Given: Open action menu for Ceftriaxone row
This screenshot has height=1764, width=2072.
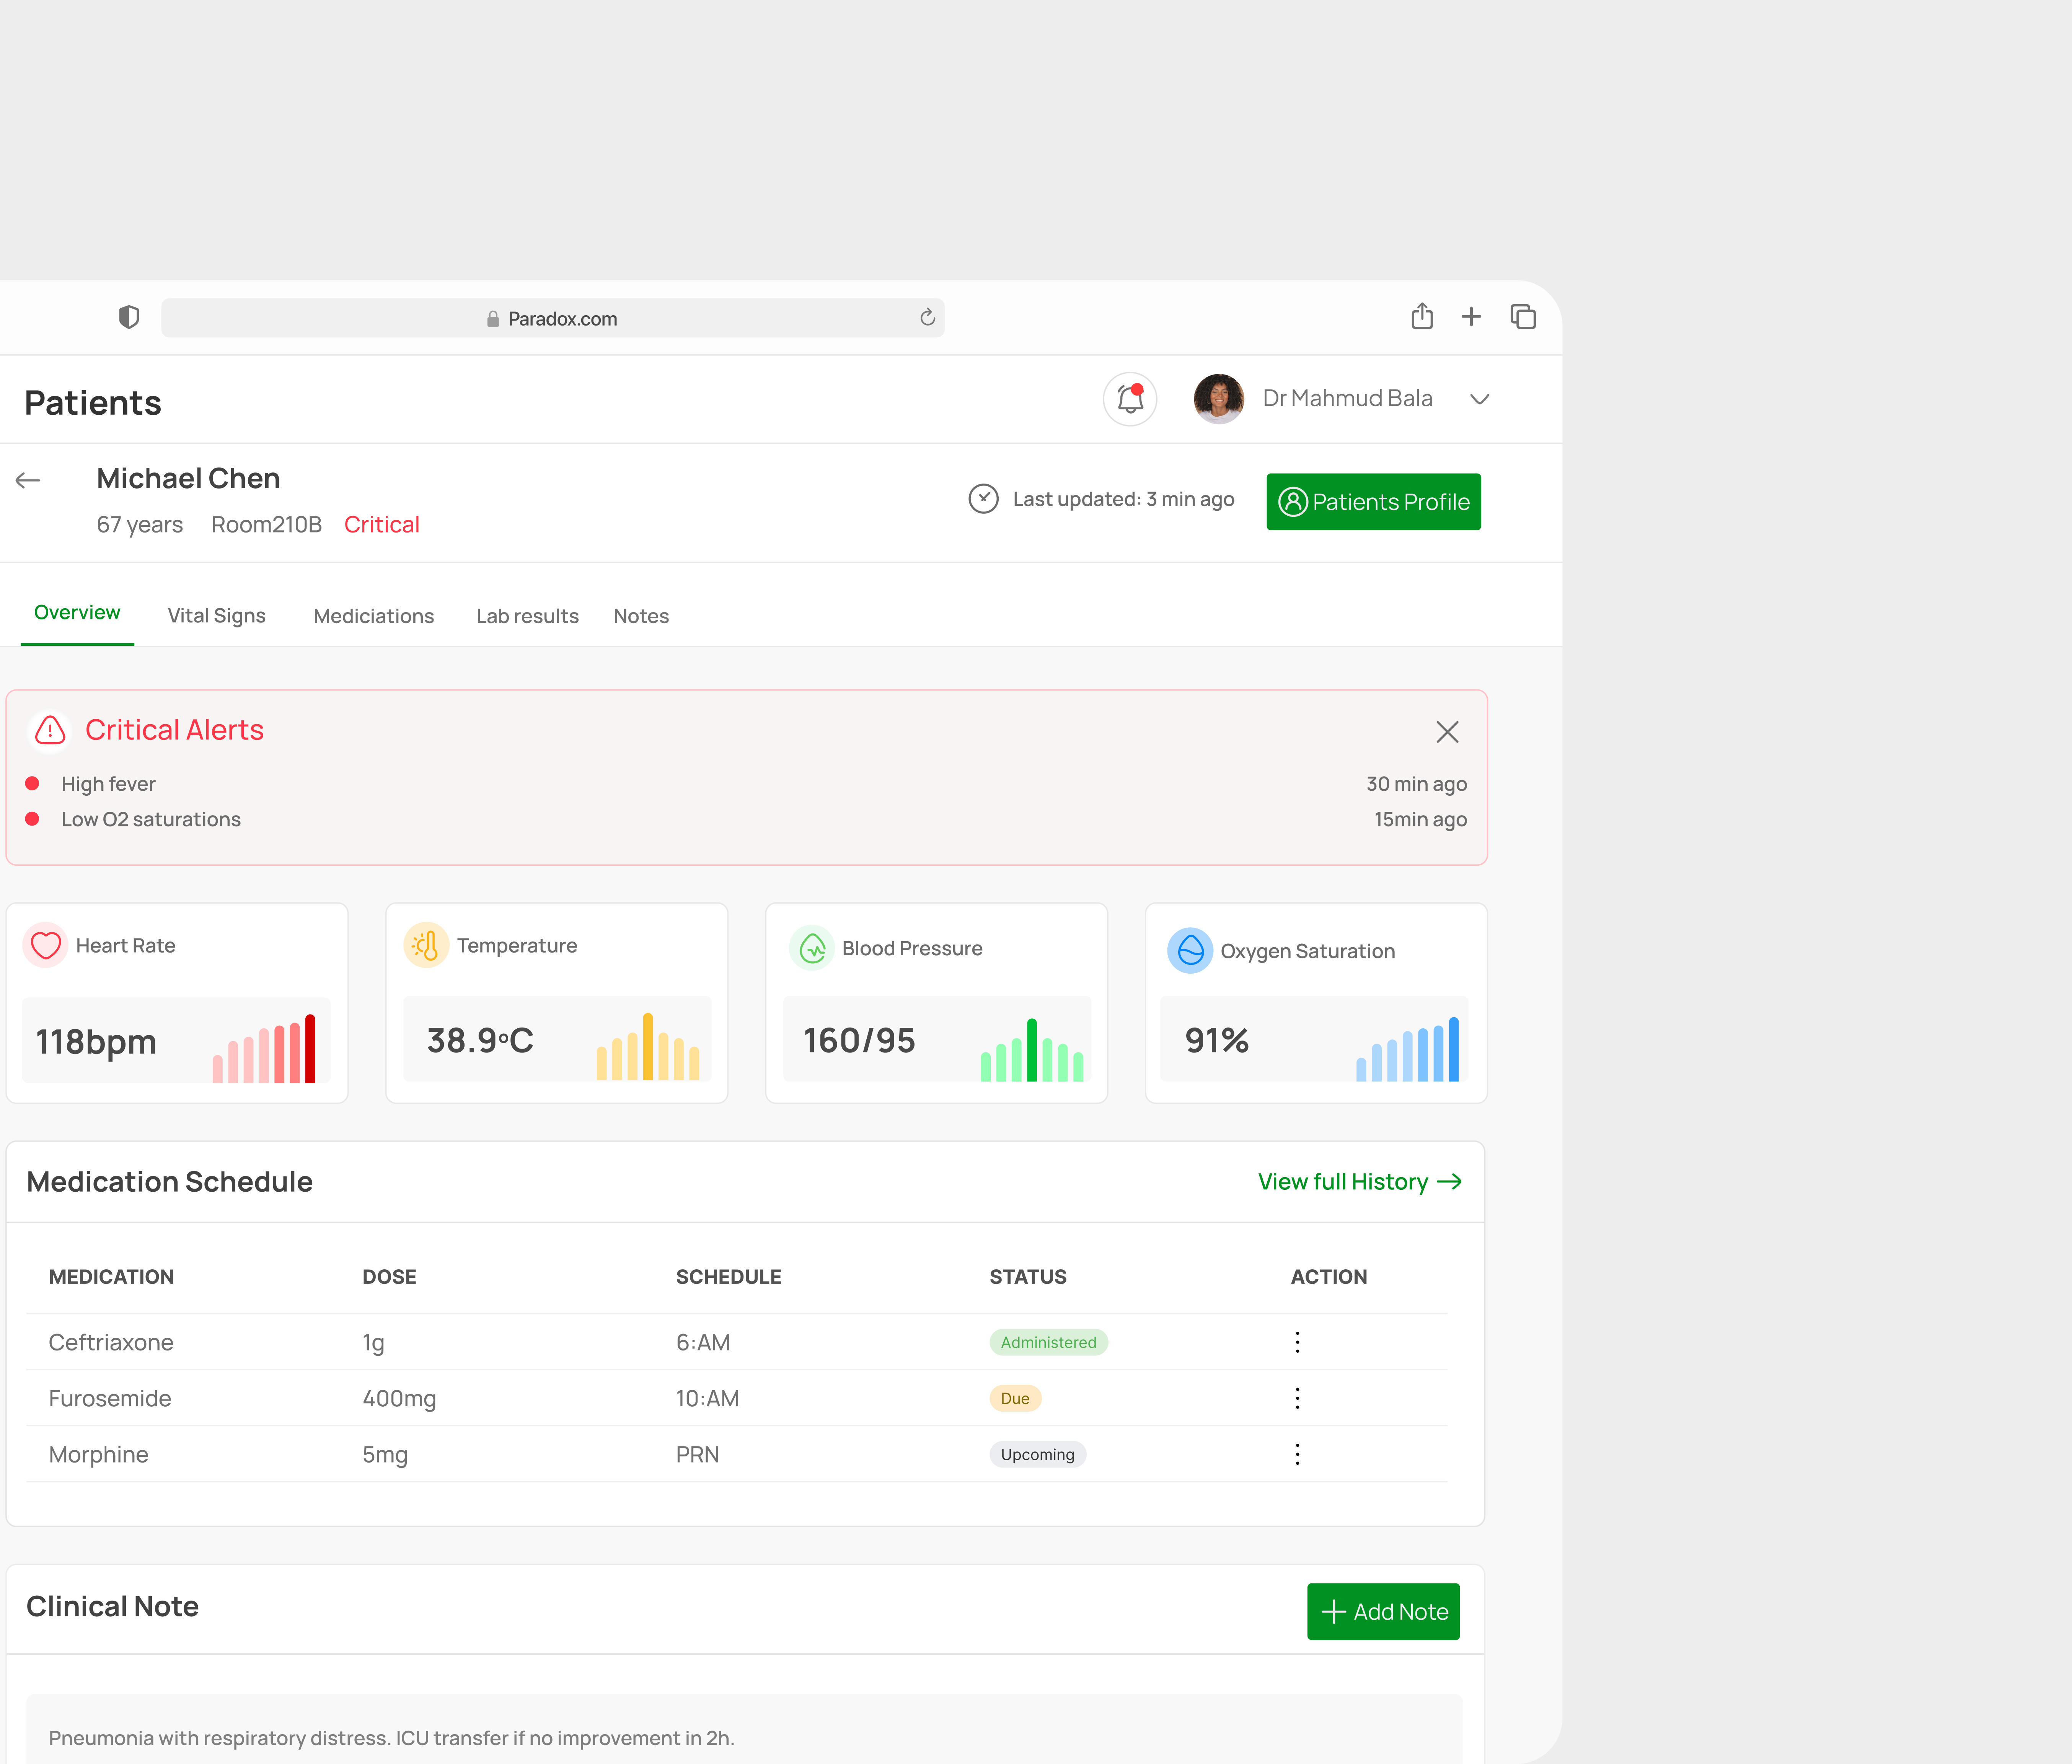Looking at the screenshot, I should (1297, 1342).
